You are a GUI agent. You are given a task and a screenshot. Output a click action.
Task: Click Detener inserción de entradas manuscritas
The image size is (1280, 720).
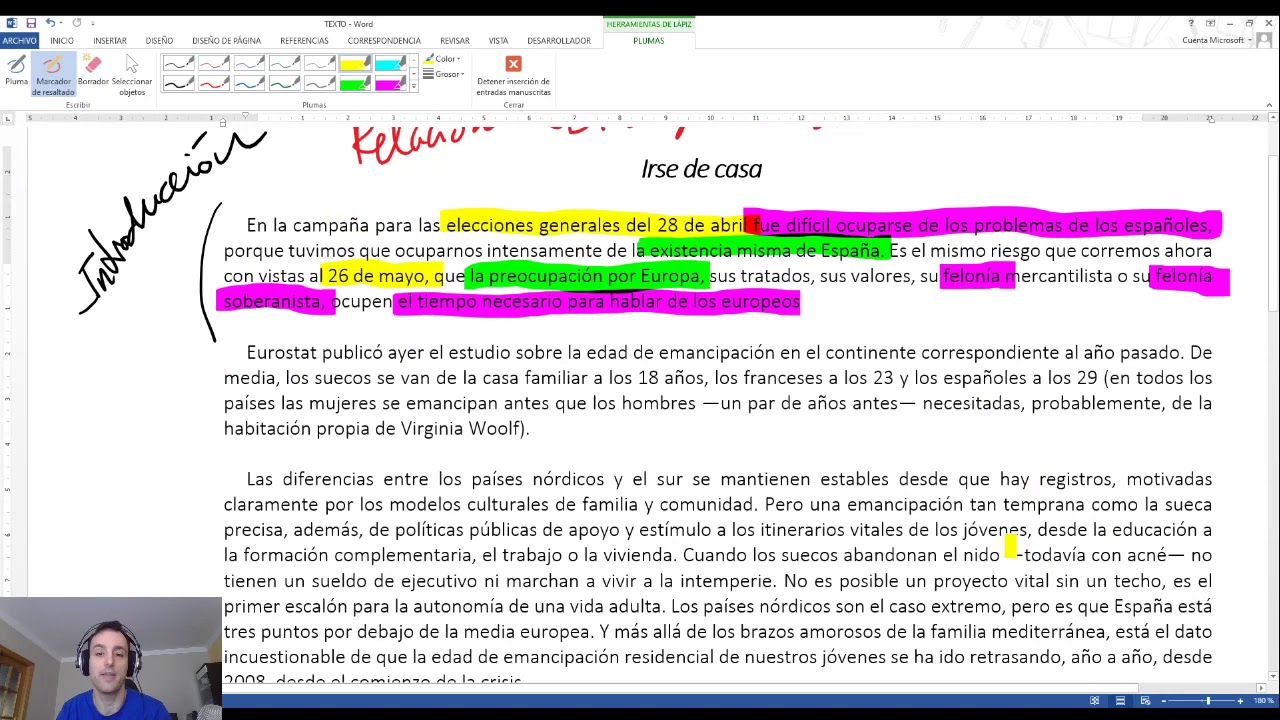click(513, 76)
